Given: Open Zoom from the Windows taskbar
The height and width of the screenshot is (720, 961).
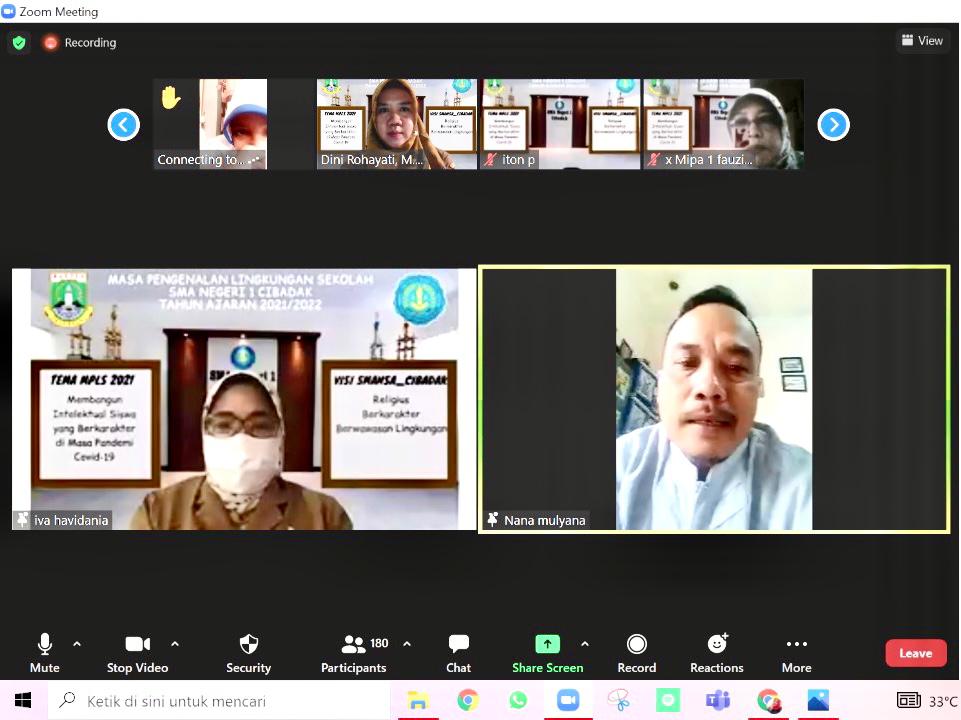Looking at the screenshot, I should 568,700.
